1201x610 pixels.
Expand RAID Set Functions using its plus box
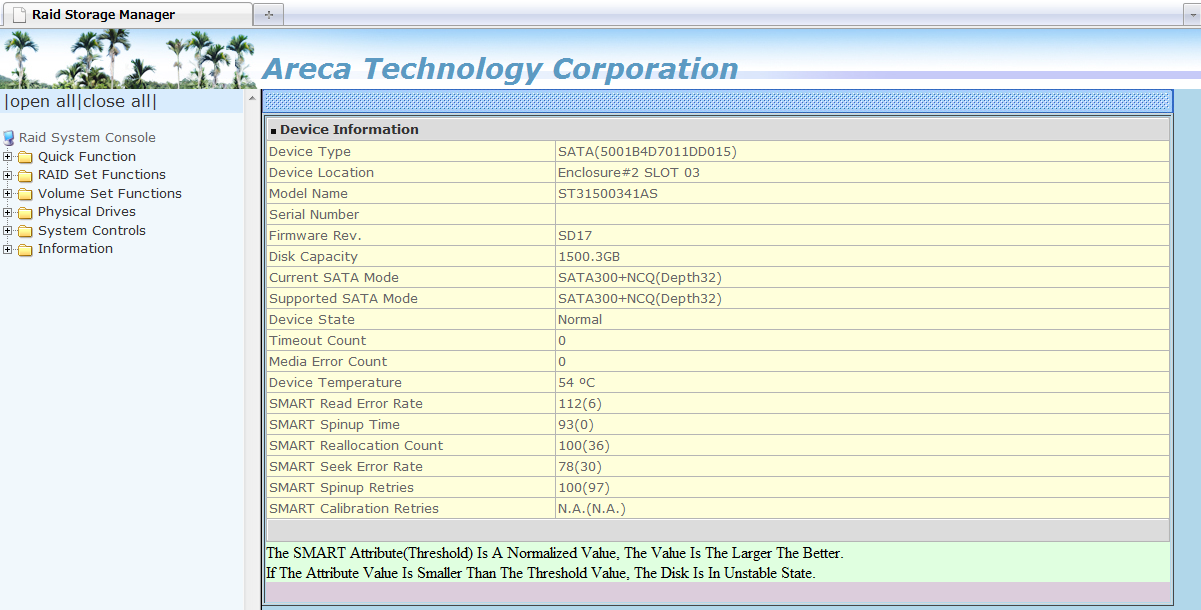[x=8, y=175]
